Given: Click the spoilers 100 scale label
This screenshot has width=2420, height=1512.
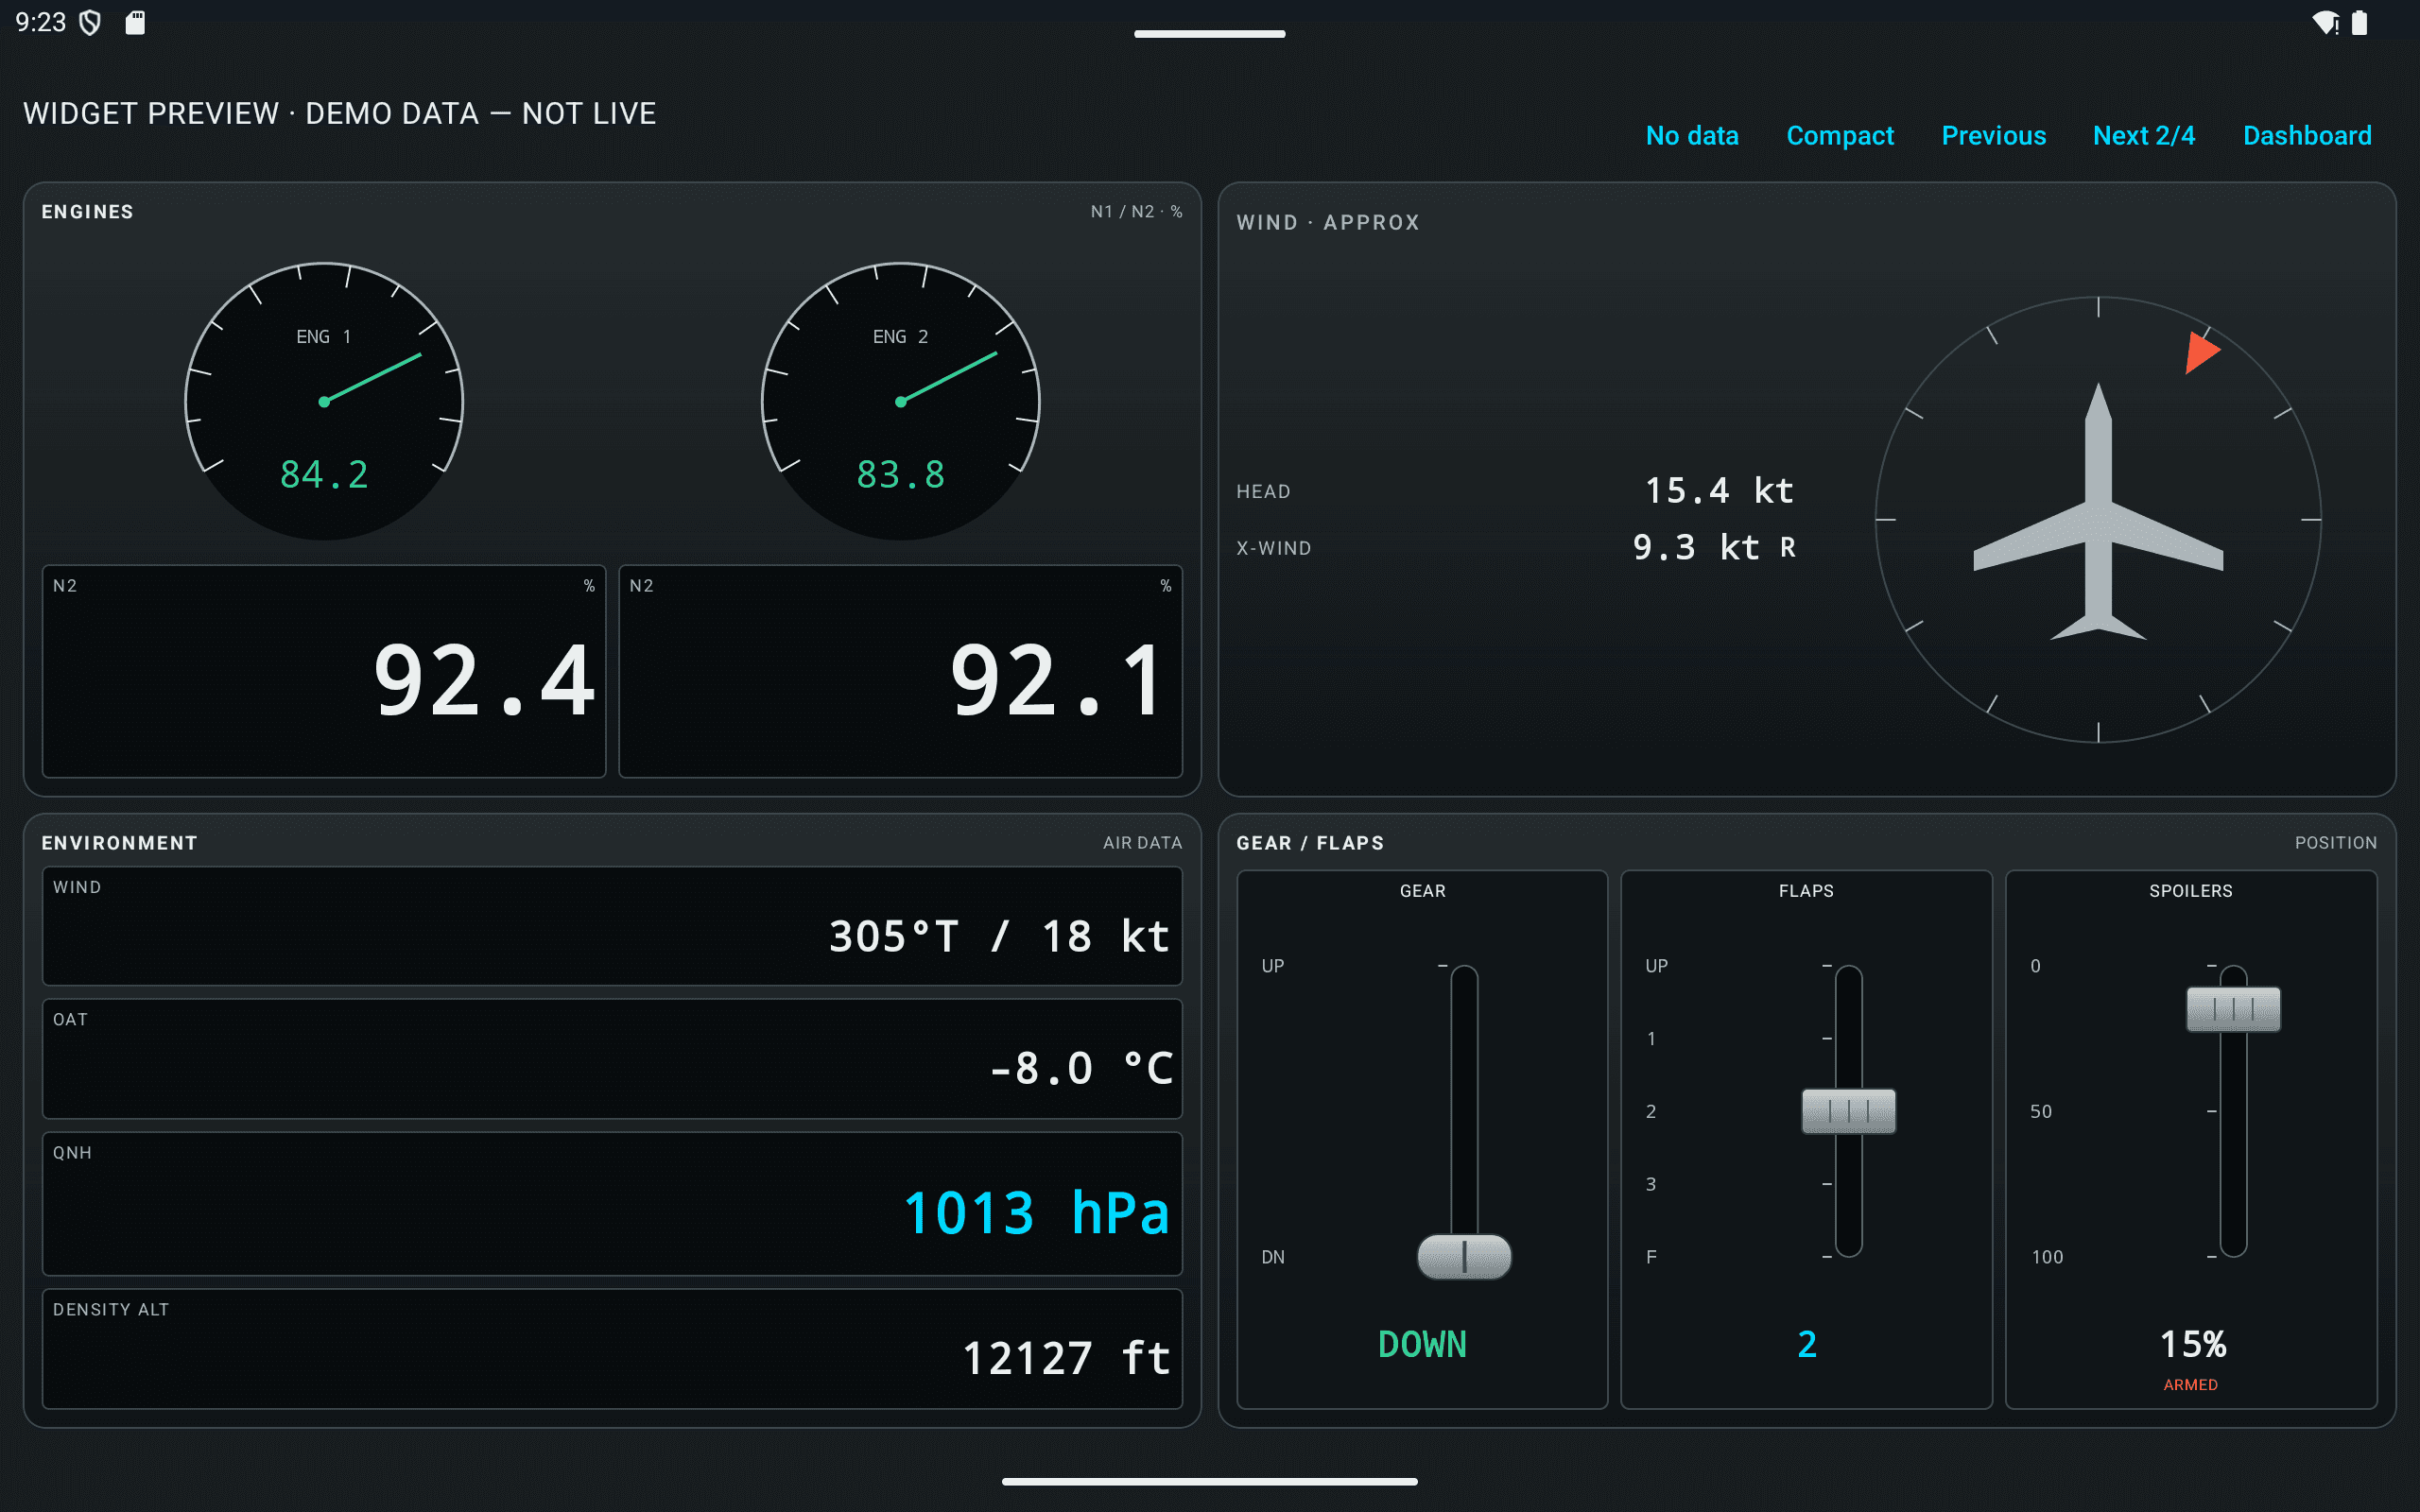Looking at the screenshot, I should pyautogui.click(x=2047, y=1256).
